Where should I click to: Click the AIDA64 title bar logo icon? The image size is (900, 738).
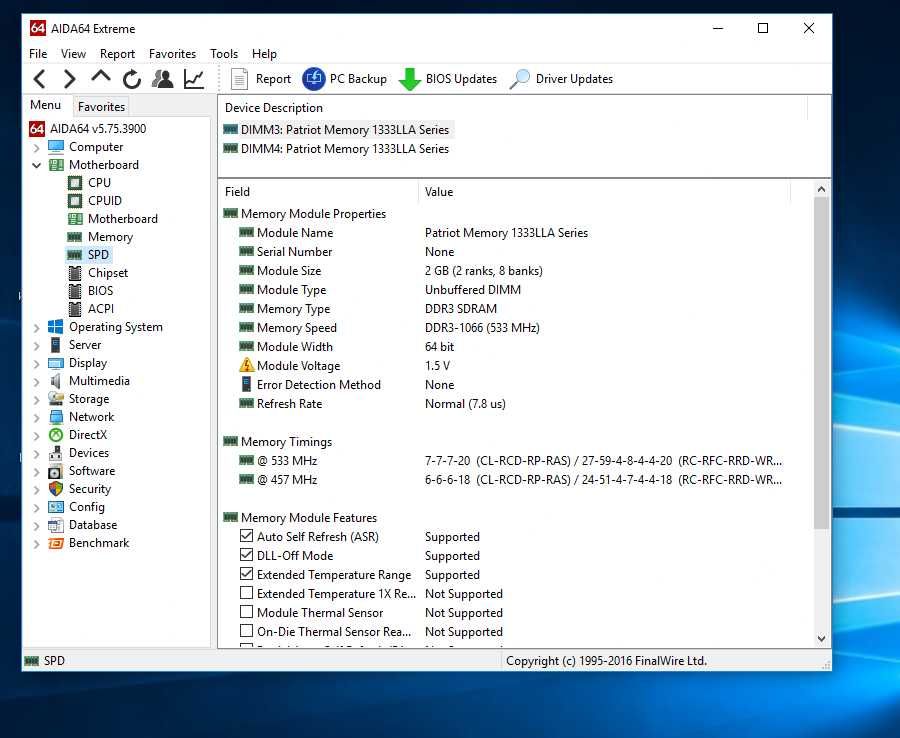(38, 28)
